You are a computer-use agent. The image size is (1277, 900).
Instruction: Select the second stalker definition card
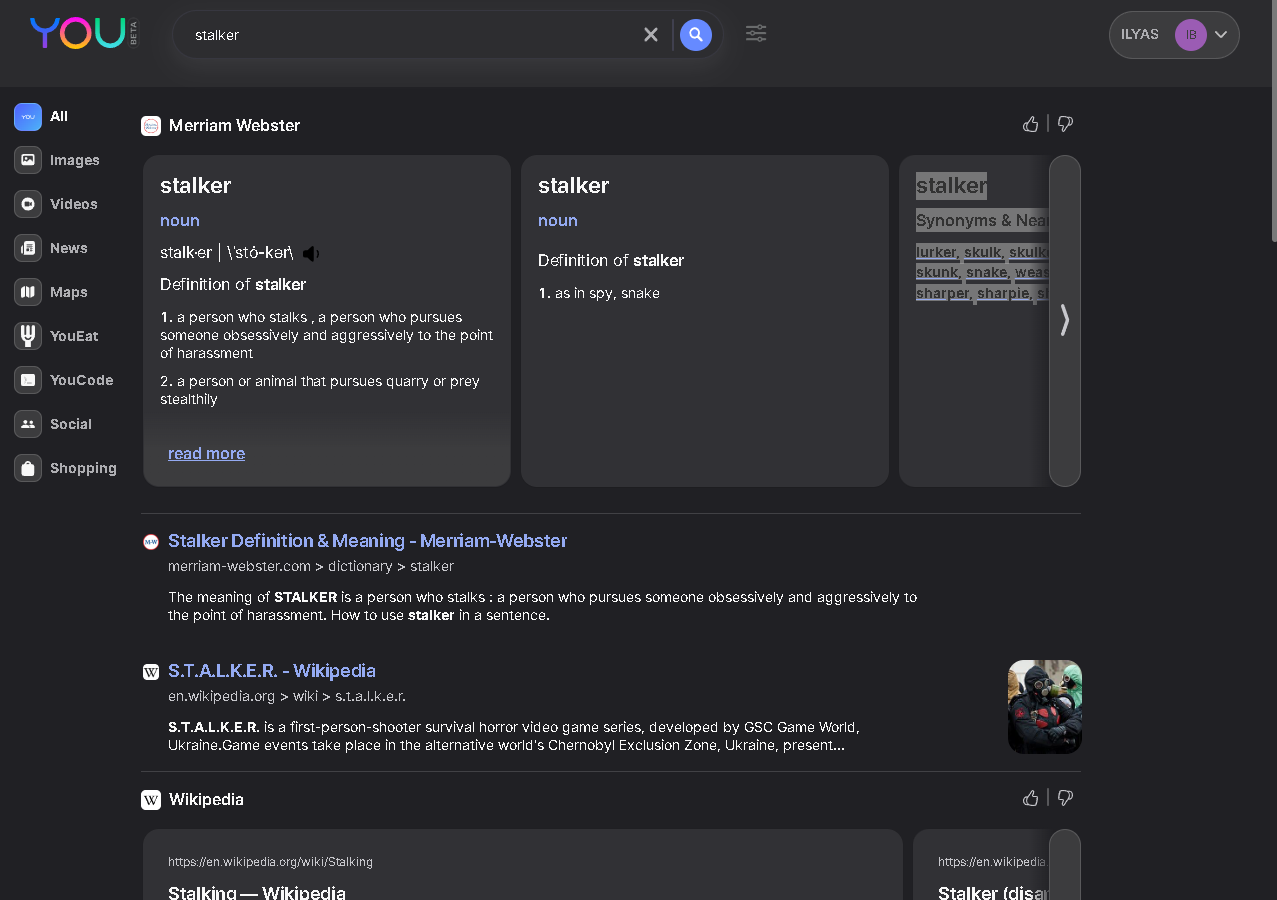pos(705,321)
